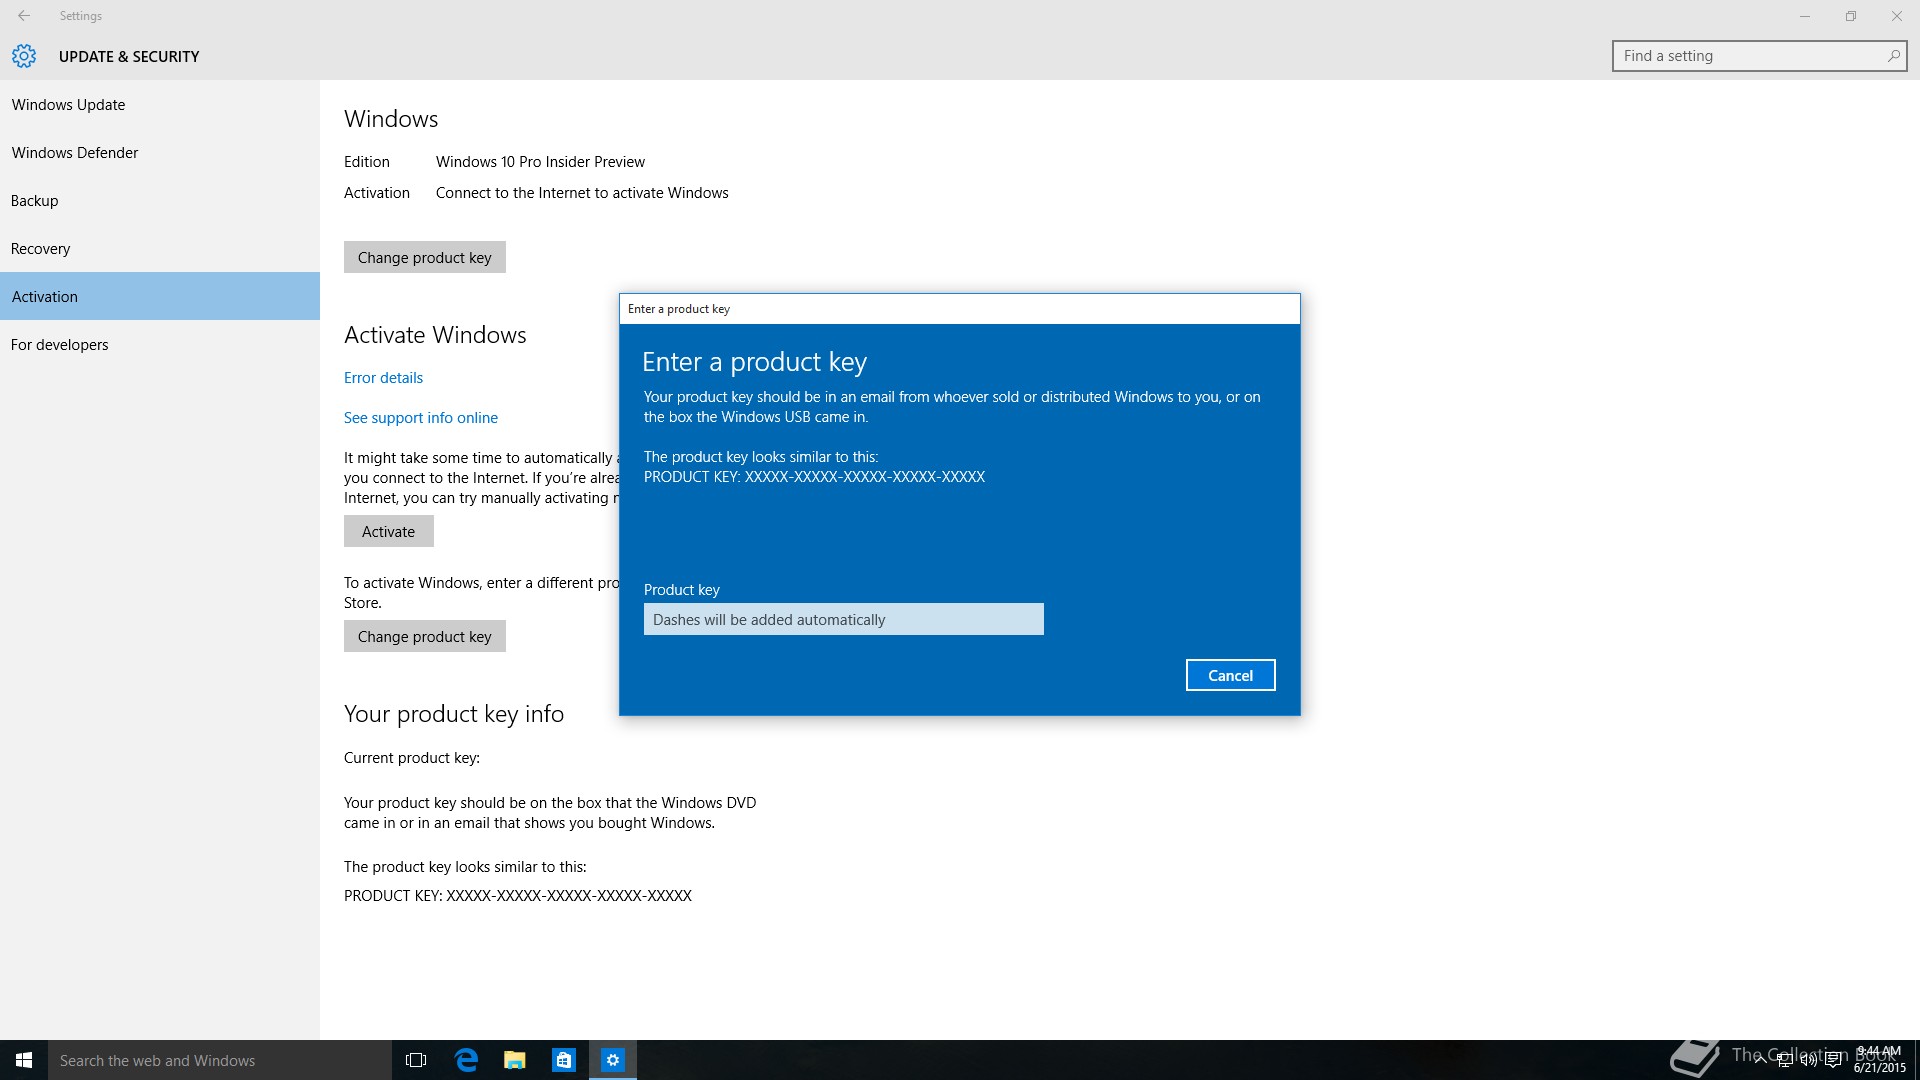Click the Product key input field
1920x1080 pixels.
(x=844, y=620)
